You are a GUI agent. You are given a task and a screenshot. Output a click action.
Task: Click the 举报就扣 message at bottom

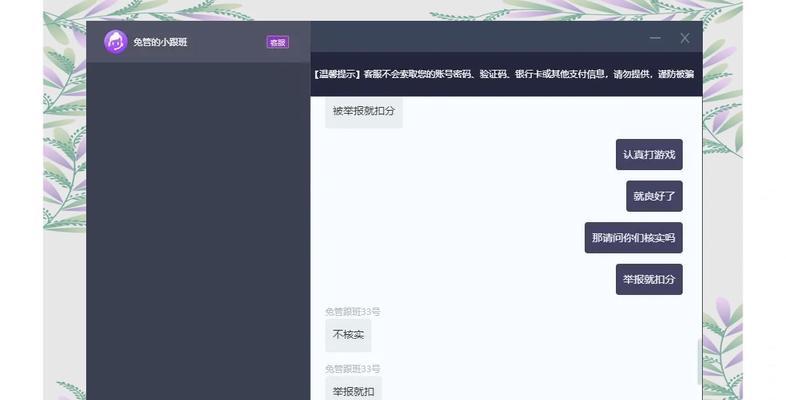(x=353, y=390)
